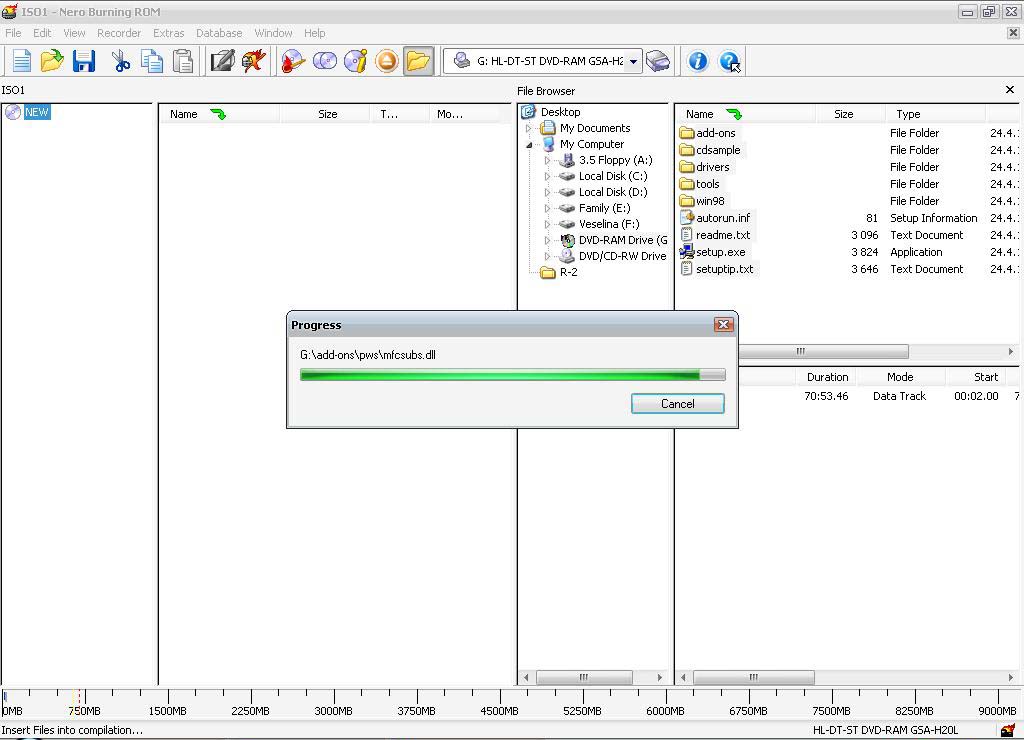Click the DVD-RAM Drive (G icon
1024x740 pixels.
(x=567, y=240)
